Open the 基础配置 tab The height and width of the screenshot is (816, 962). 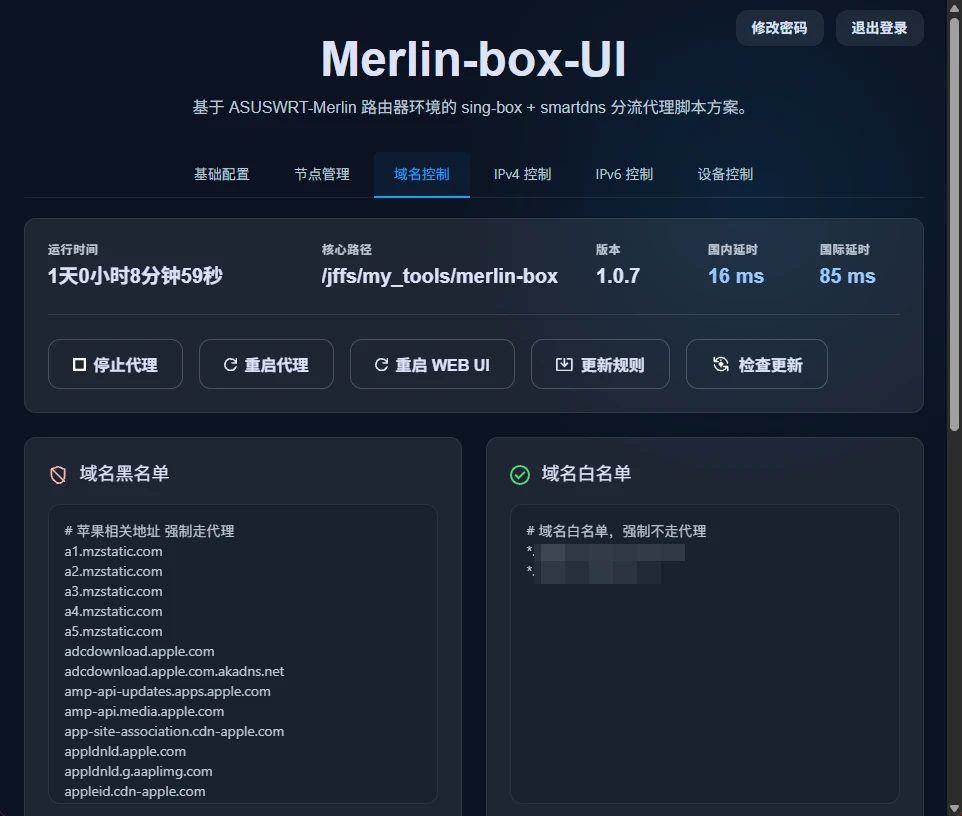coord(221,174)
